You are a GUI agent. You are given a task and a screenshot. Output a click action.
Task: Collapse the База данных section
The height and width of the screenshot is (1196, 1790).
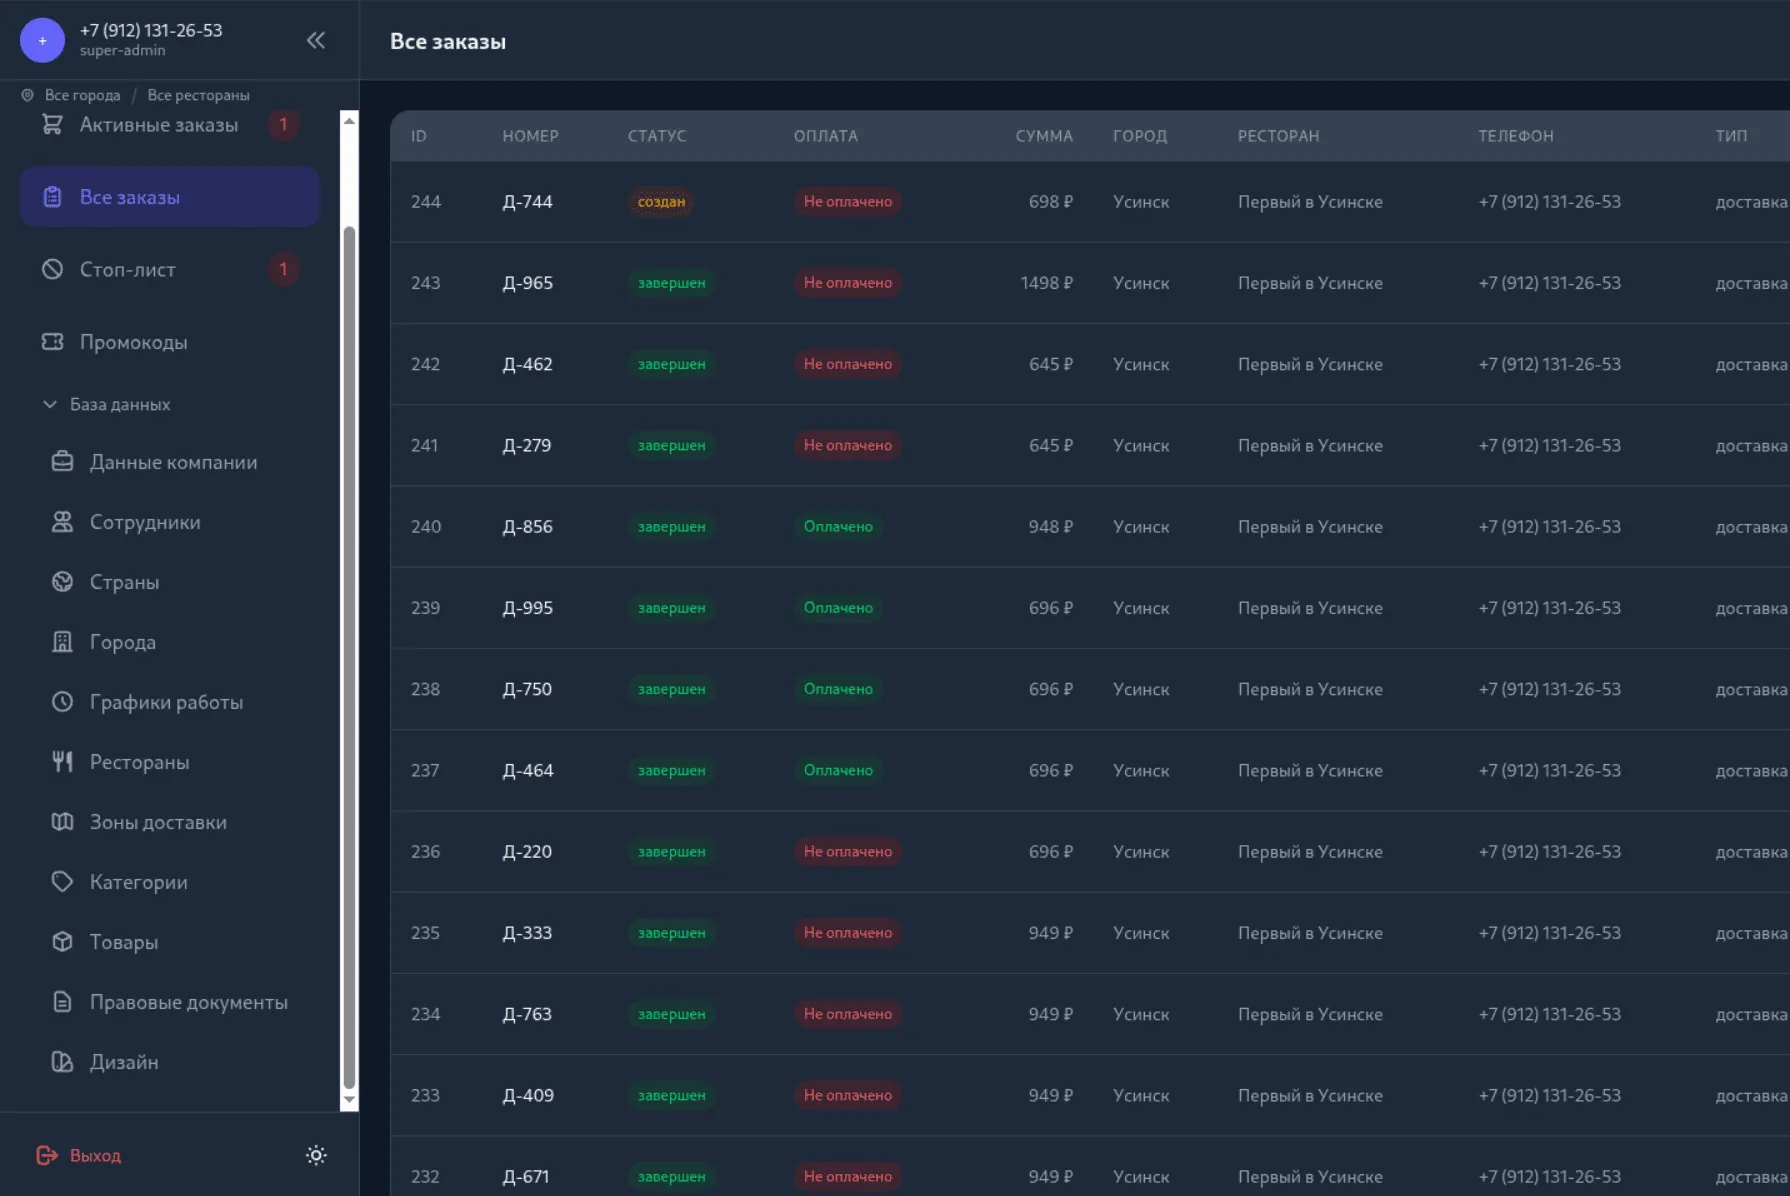pos(106,404)
